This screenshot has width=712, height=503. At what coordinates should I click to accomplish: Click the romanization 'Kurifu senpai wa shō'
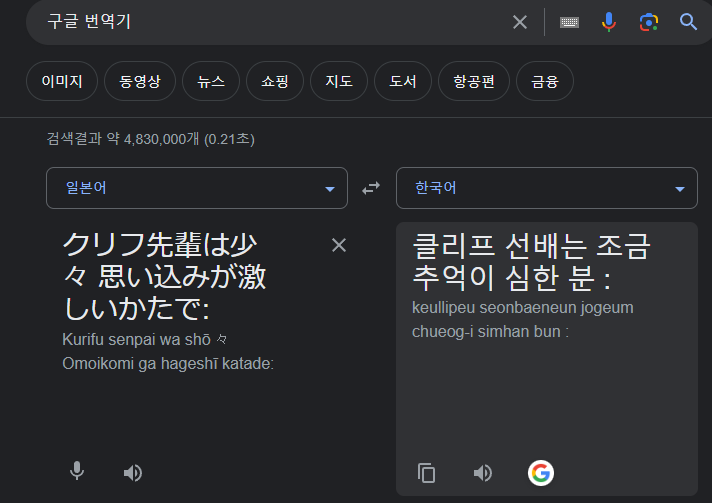(136, 340)
